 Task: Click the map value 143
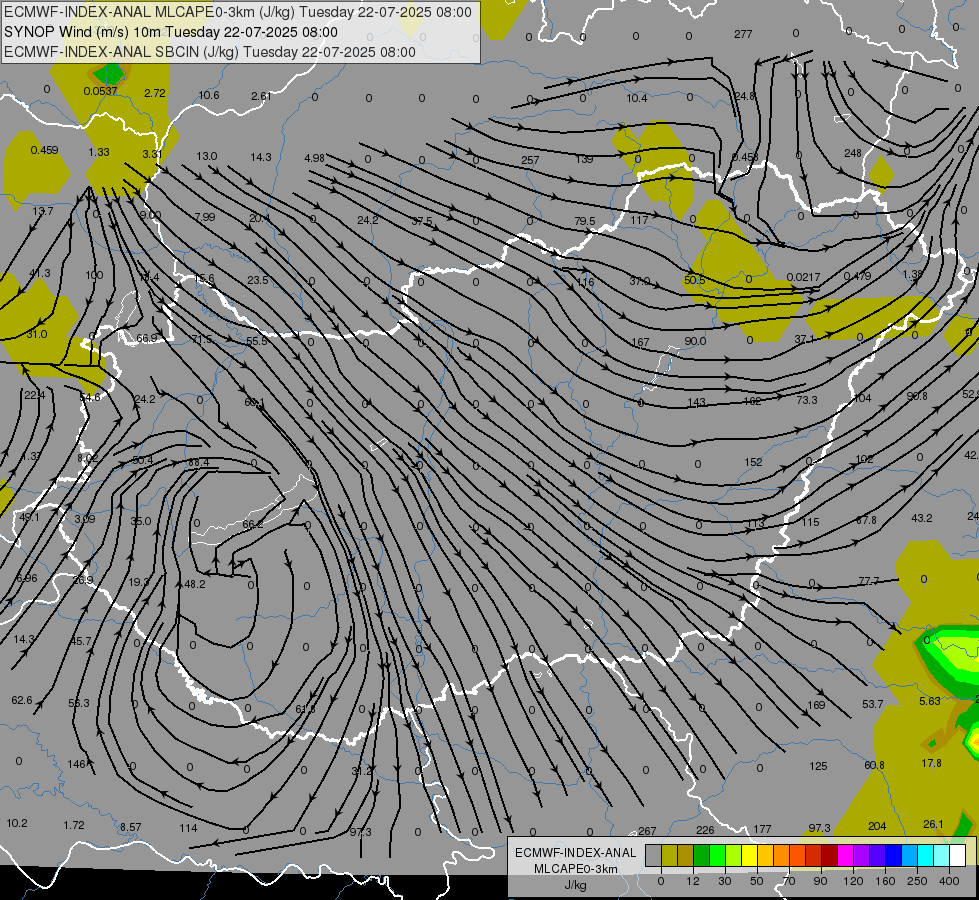pos(696,403)
